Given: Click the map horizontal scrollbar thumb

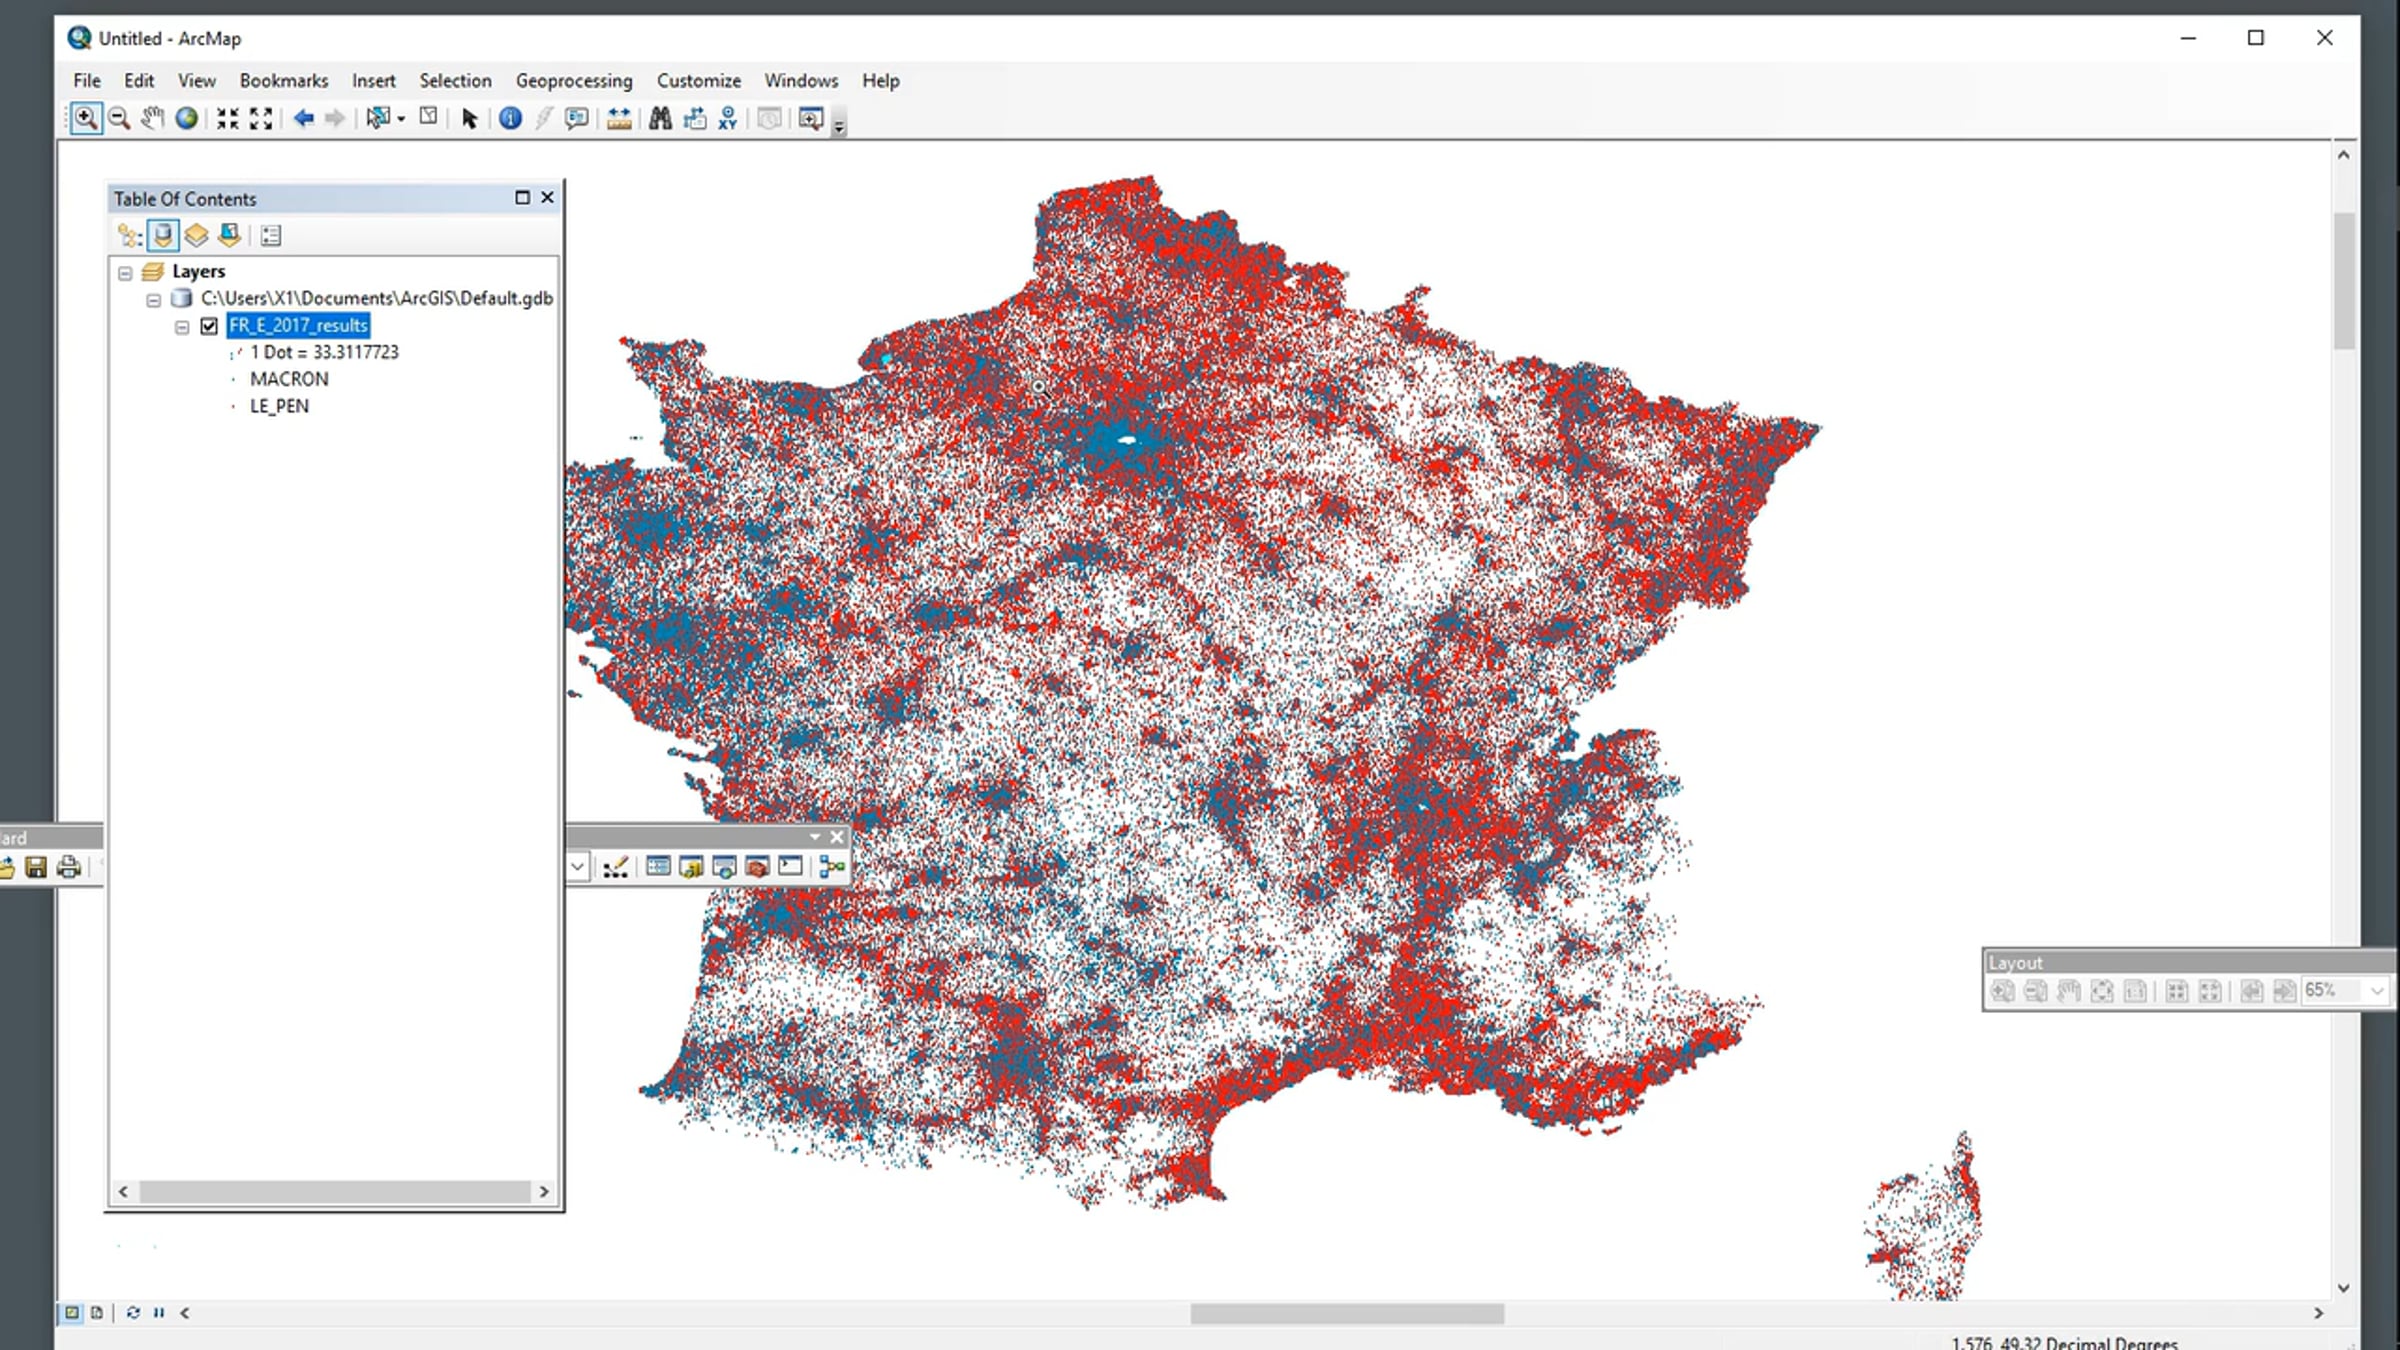Looking at the screenshot, I should click(1346, 1314).
